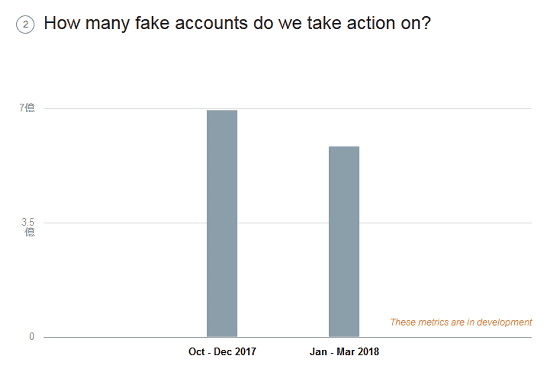This screenshot has width=560, height=366.
Task: Click the Jan - Mar 2018 axis label
Action: coord(344,352)
